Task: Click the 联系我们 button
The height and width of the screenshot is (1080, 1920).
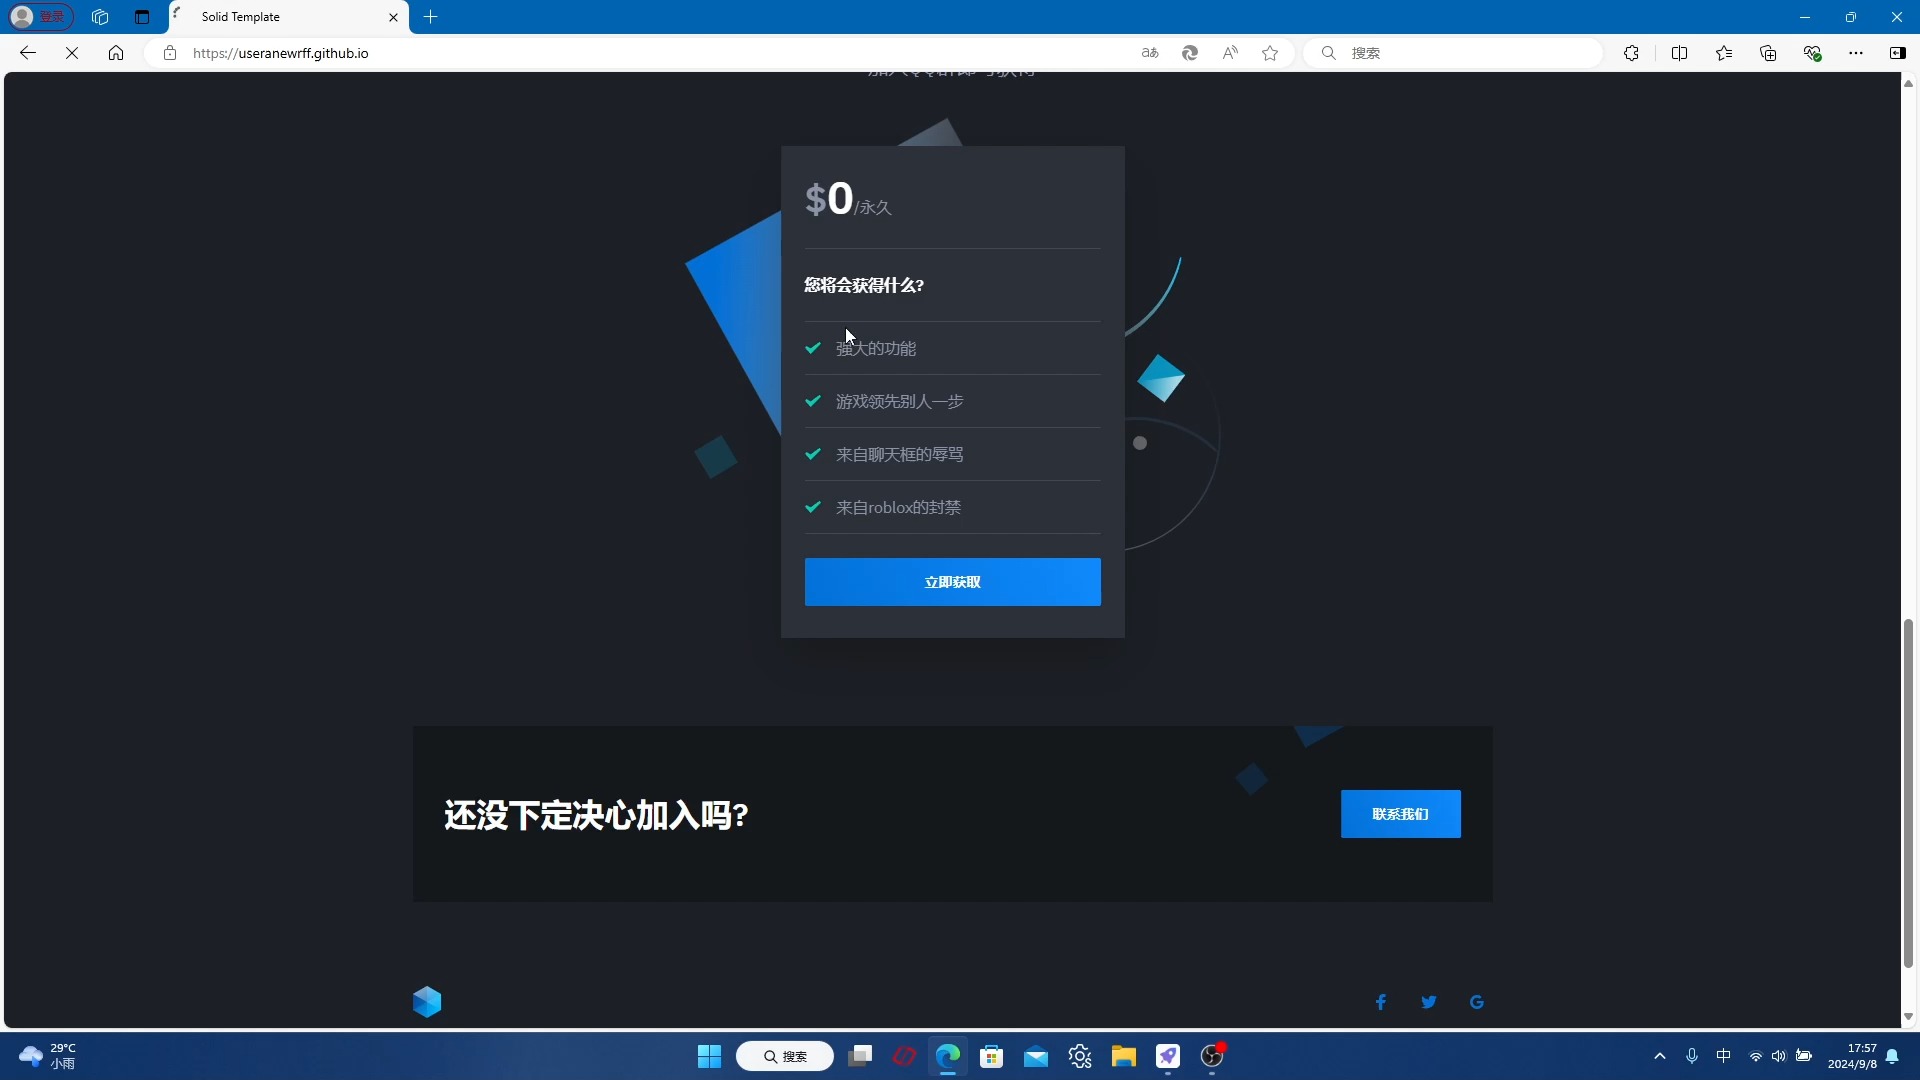Action: 1400,814
